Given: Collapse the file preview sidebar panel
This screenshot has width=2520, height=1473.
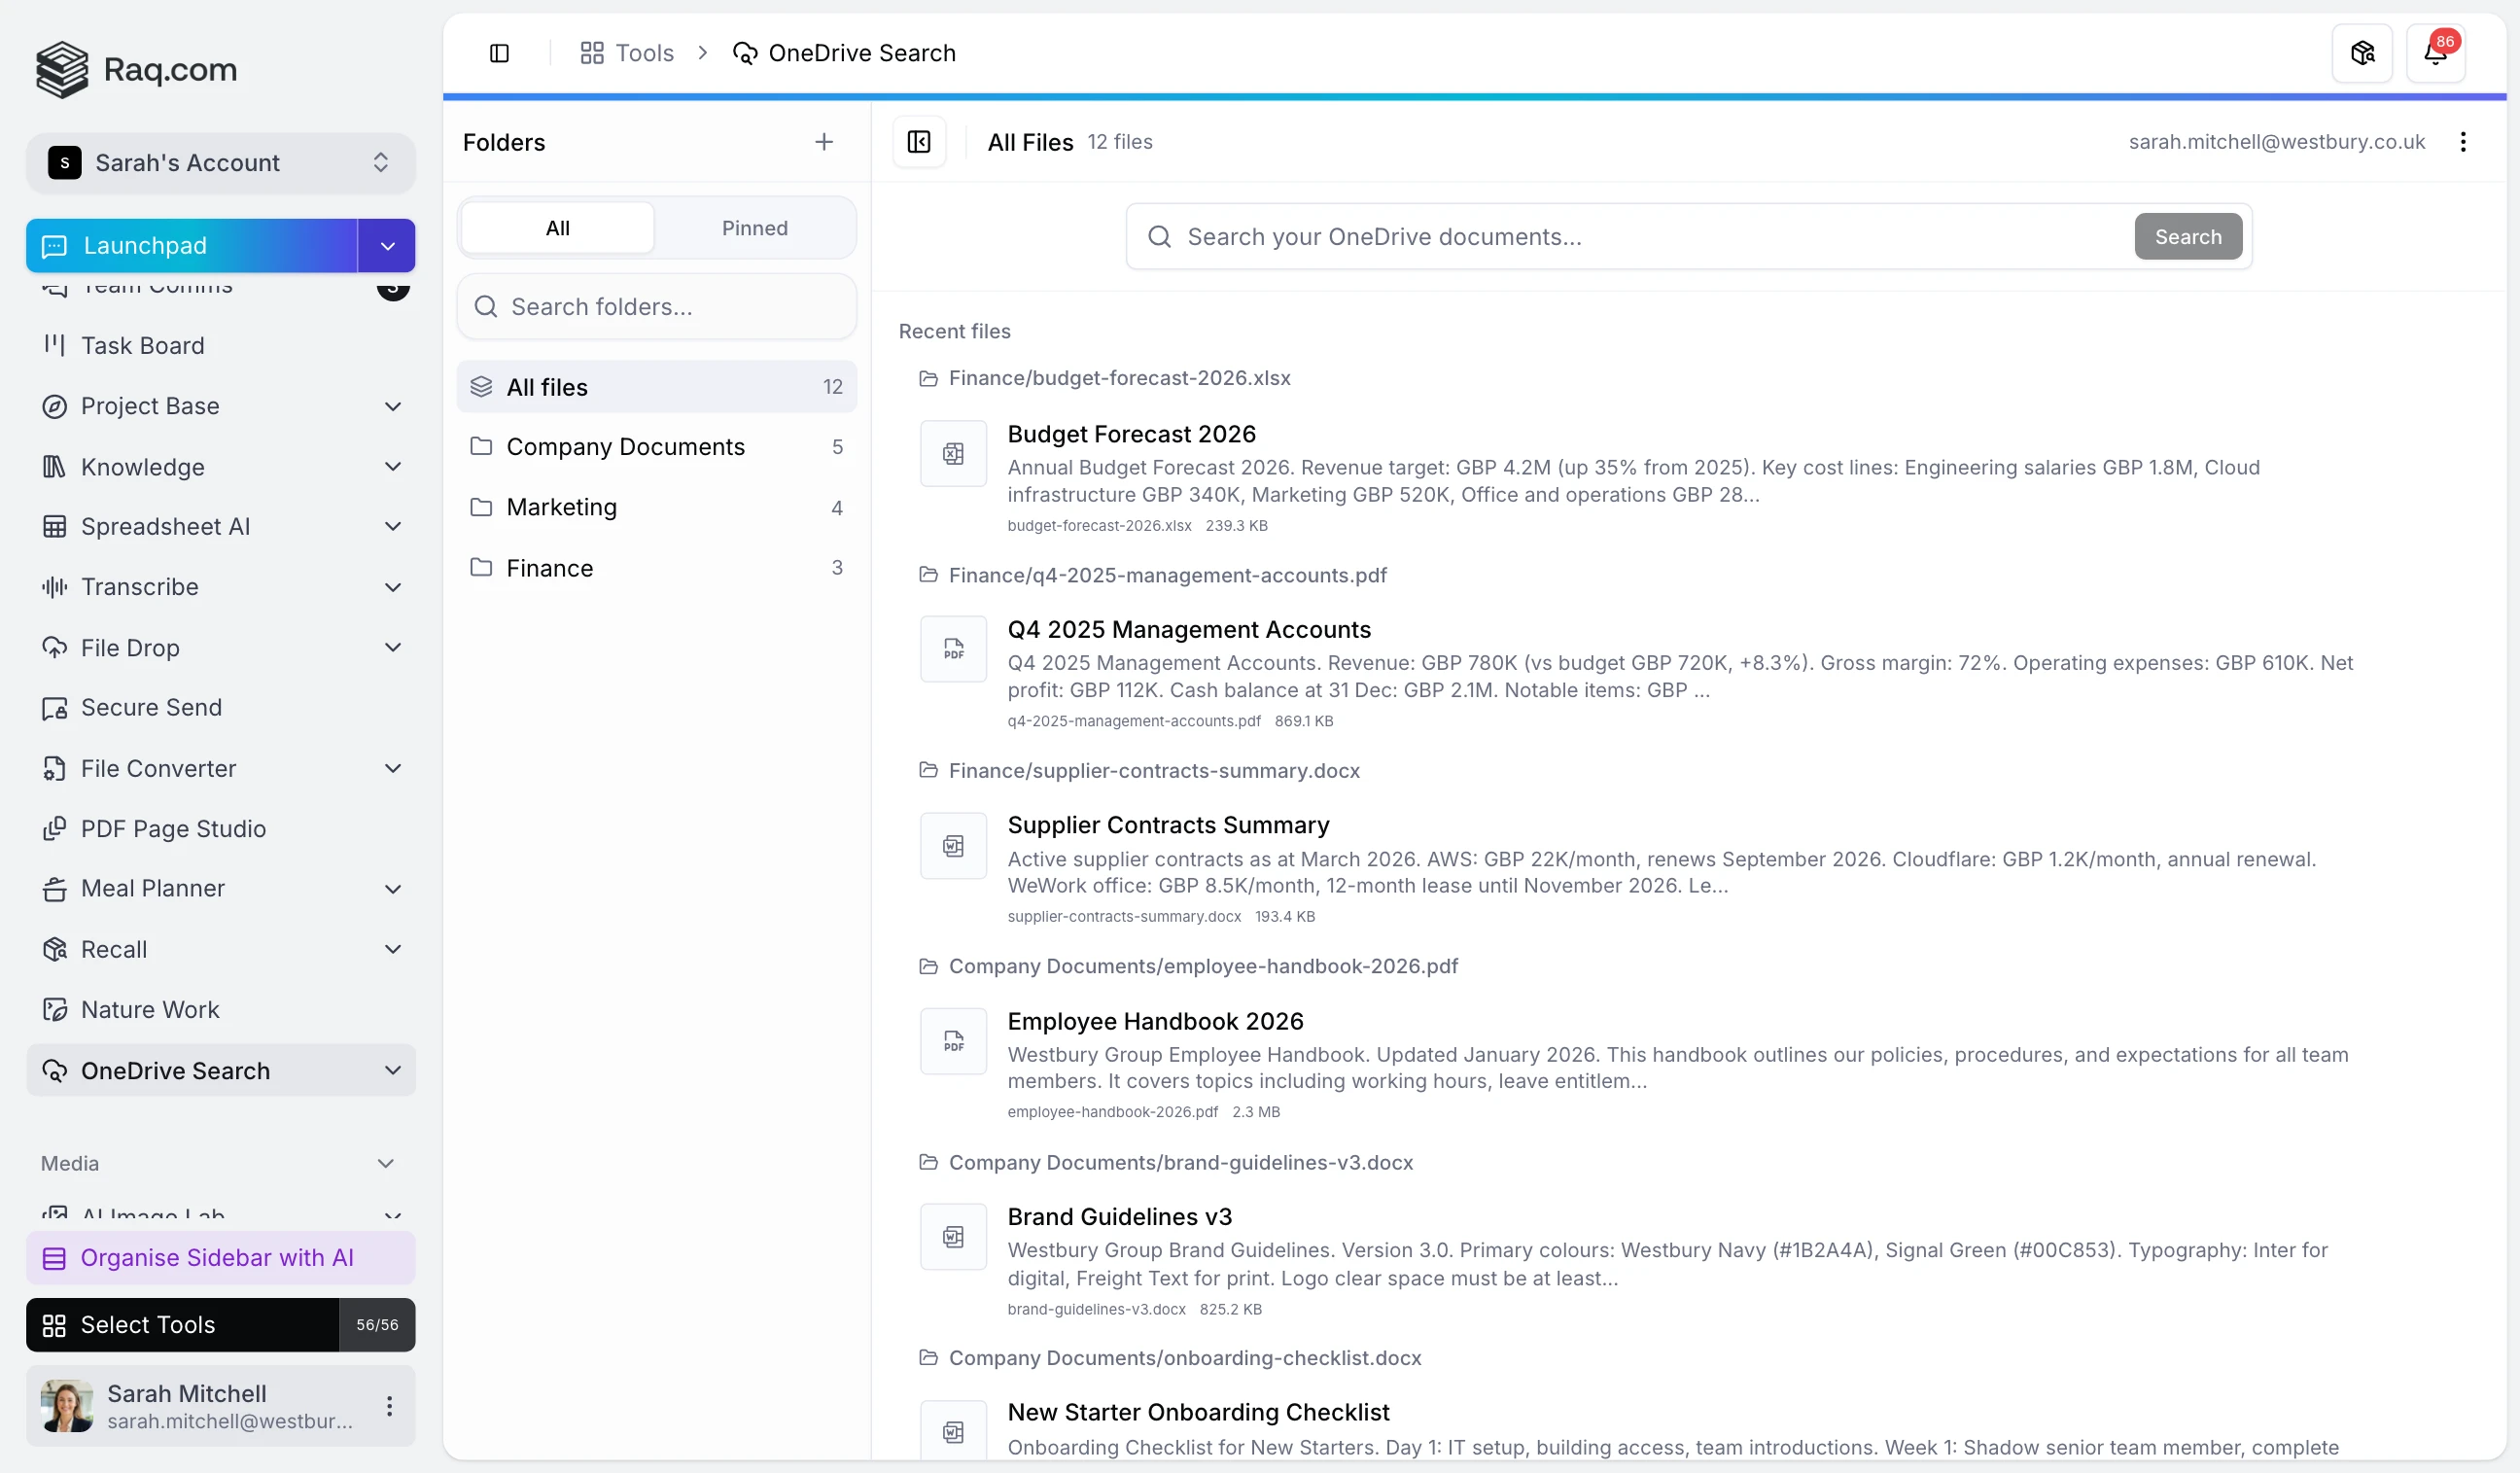Looking at the screenshot, I should 918,141.
